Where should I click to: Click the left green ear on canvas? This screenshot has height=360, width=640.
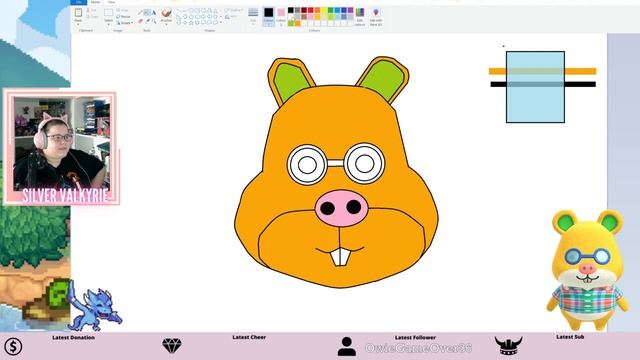click(290, 81)
